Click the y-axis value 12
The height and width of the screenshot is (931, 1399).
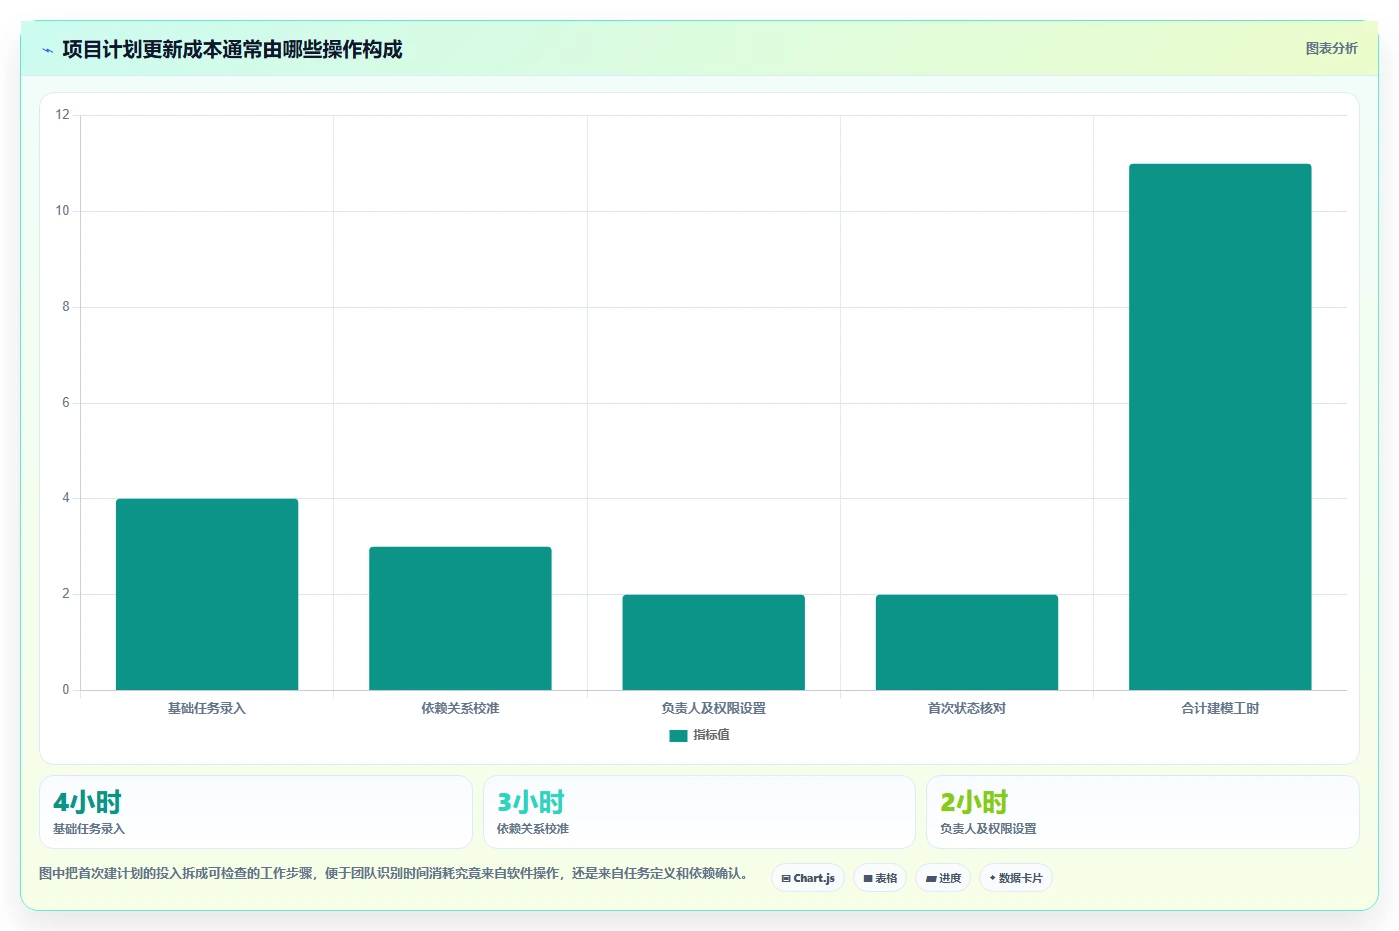63,115
